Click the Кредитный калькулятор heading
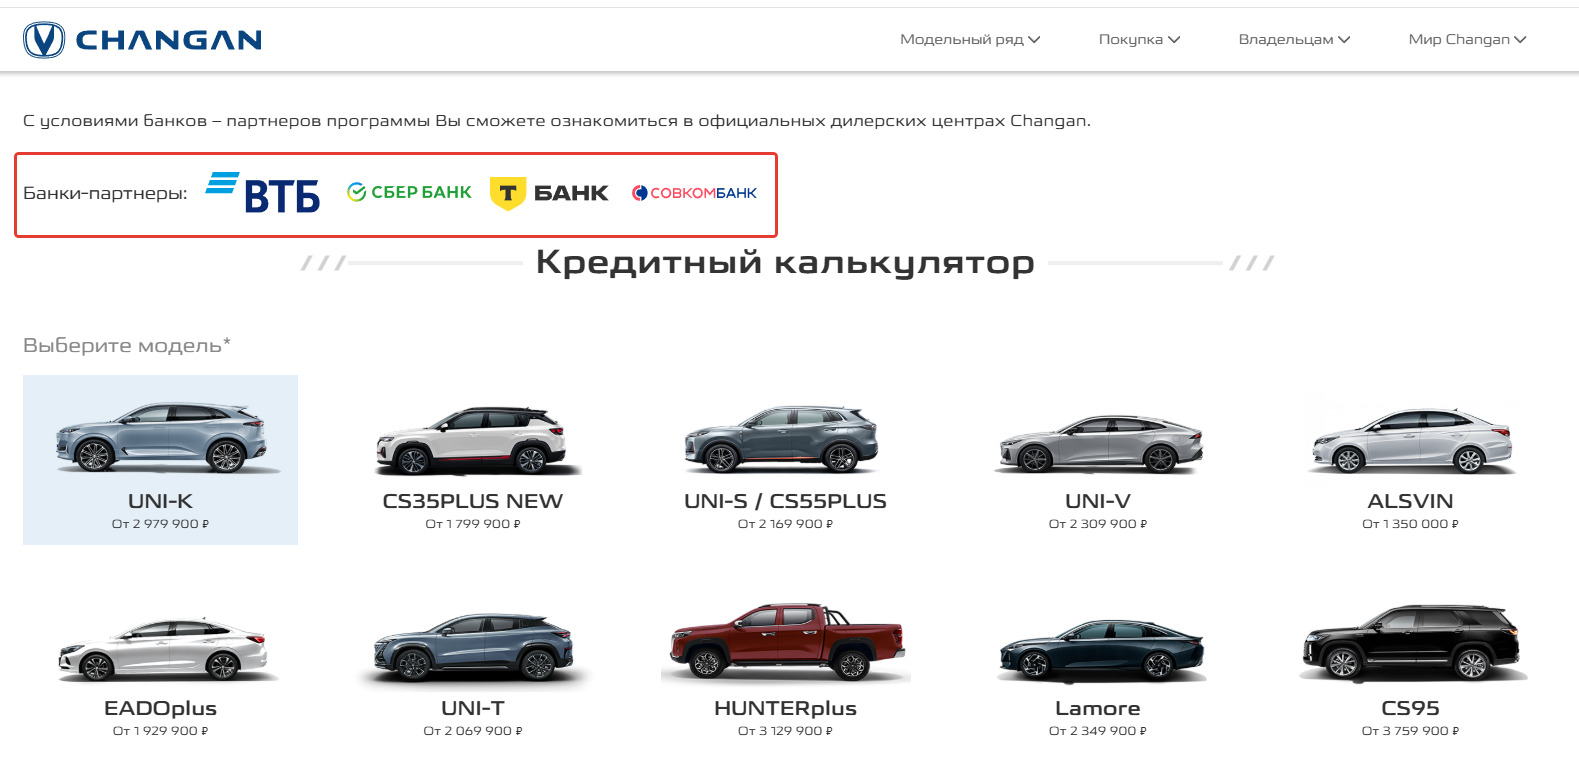This screenshot has width=1579, height=762. (785, 263)
